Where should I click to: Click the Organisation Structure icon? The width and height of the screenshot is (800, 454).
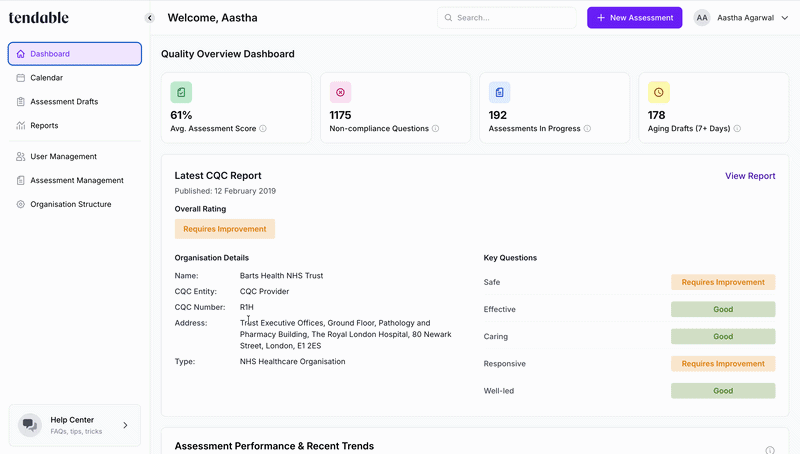pyautogui.click(x=20, y=204)
